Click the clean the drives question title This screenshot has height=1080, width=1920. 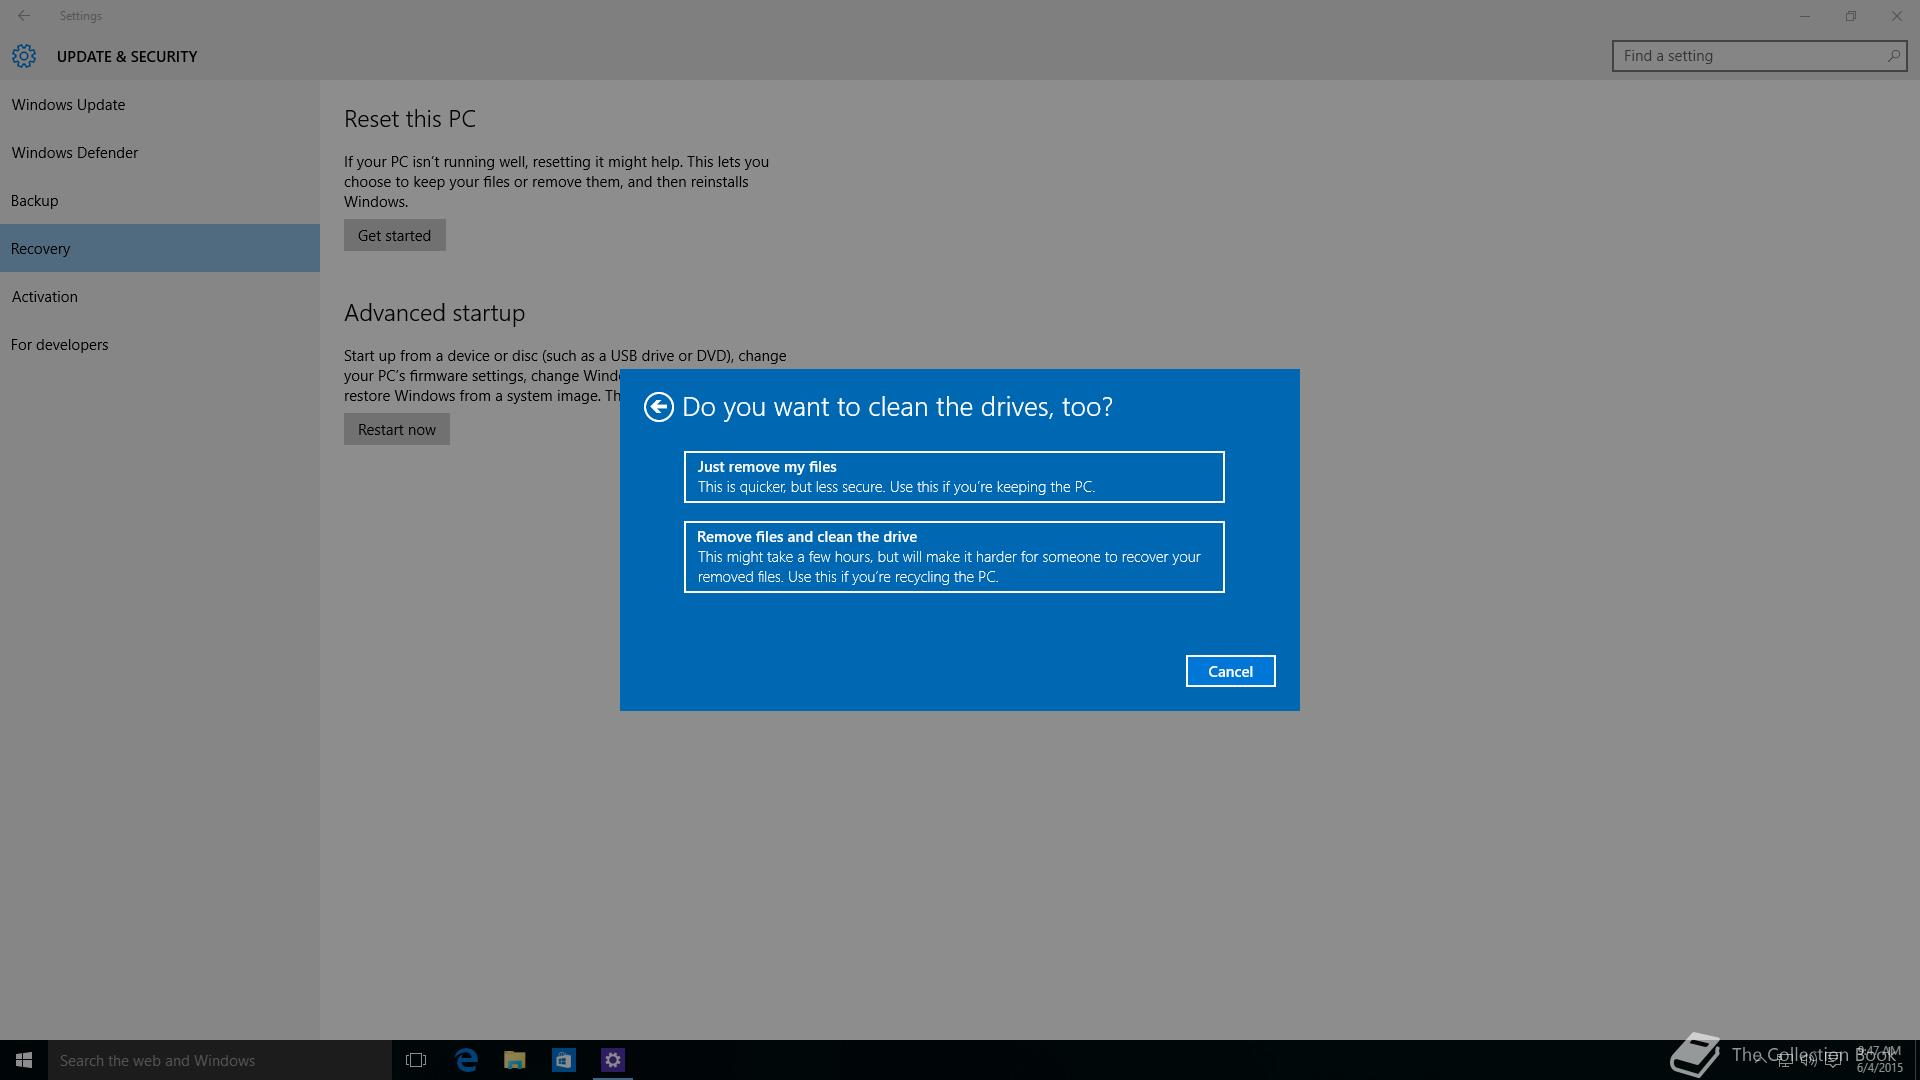pos(897,407)
